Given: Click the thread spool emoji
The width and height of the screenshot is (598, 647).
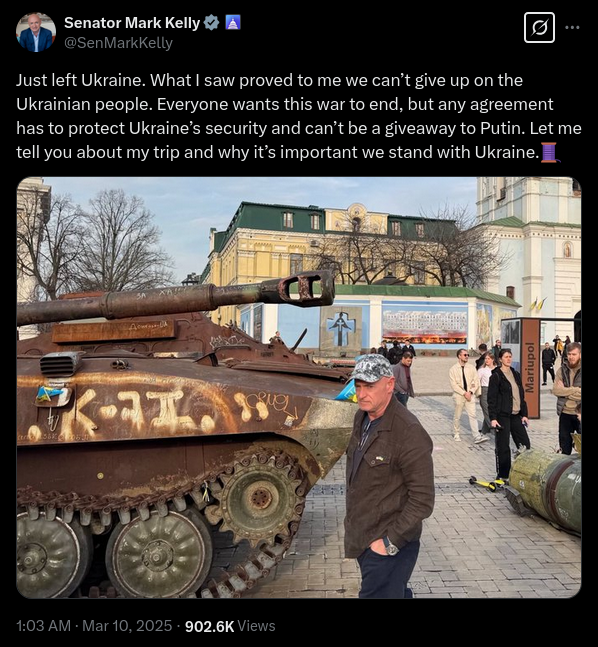Looking at the screenshot, I should 550,152.
